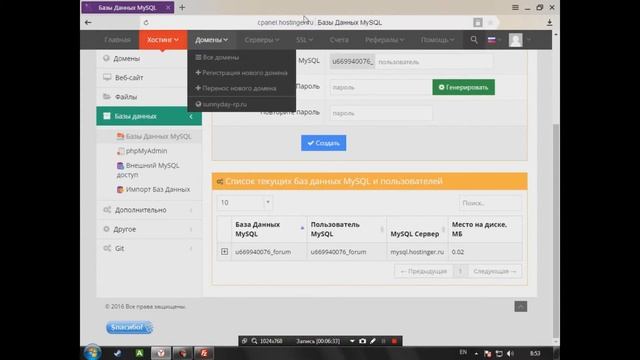This screenshot has width=640, height=360.
Task: Open the volume speaker tray icon
Action: tap(510, 353)
